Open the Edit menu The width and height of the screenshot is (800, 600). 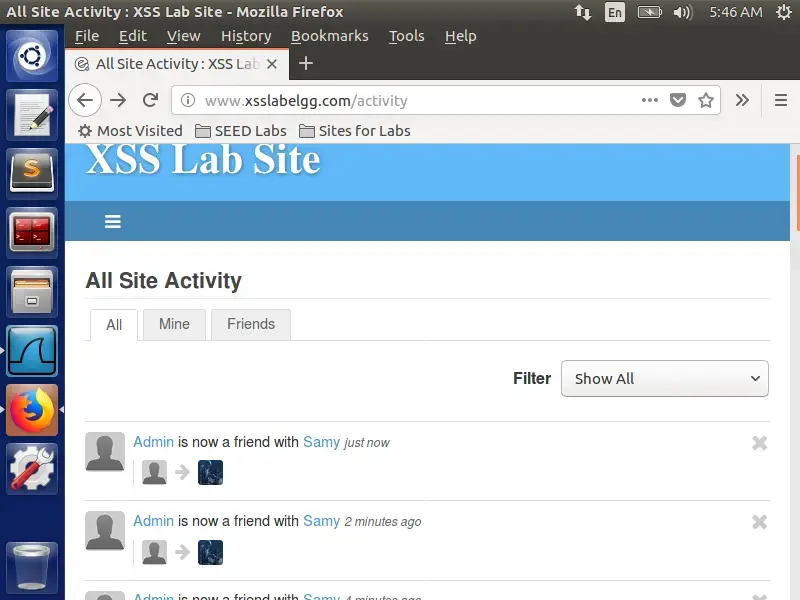tap(133, 36)
